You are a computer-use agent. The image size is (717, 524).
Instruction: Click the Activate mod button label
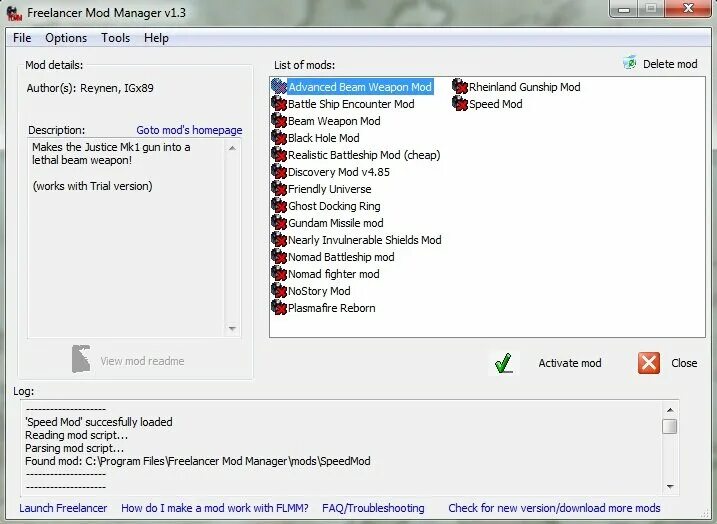(x=570, y=363)
